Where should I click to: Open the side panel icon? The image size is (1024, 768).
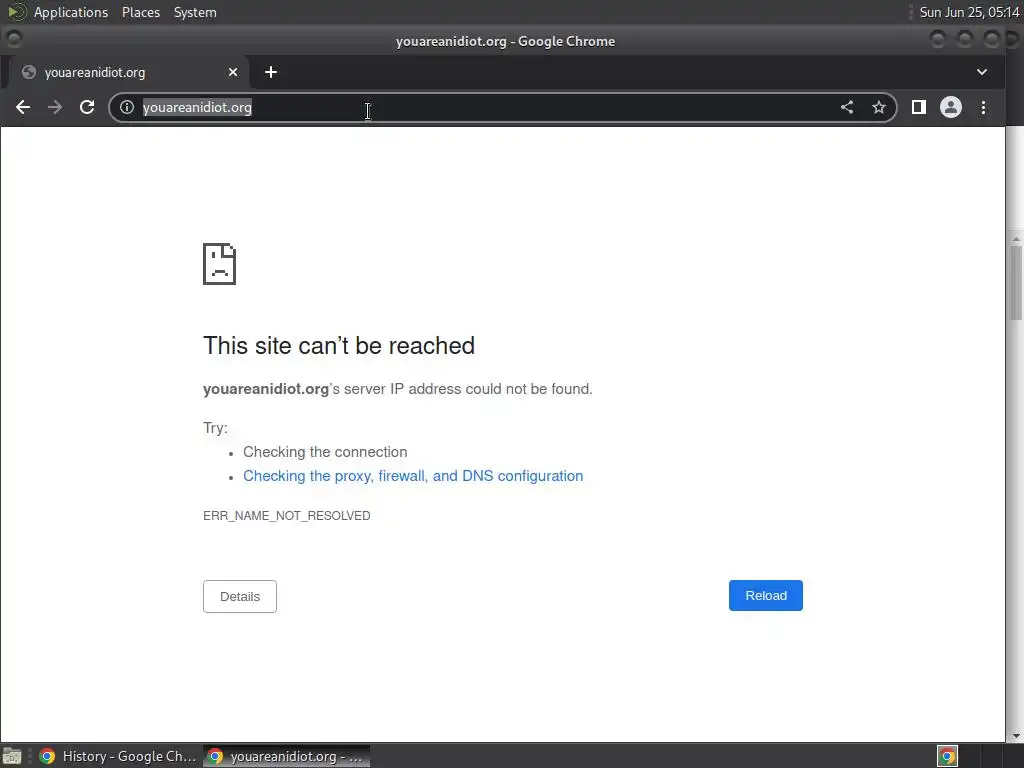click(919, 107)
